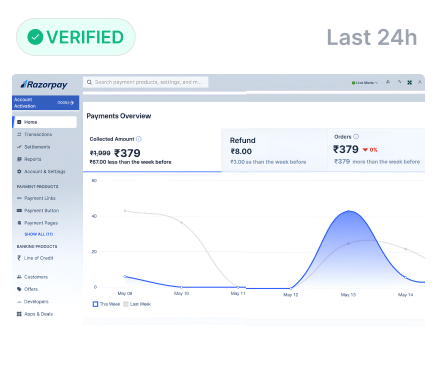Select the Refund tab
Viewport: 436px width, 385px height.
pyautogui.click(x=274, y=150)
